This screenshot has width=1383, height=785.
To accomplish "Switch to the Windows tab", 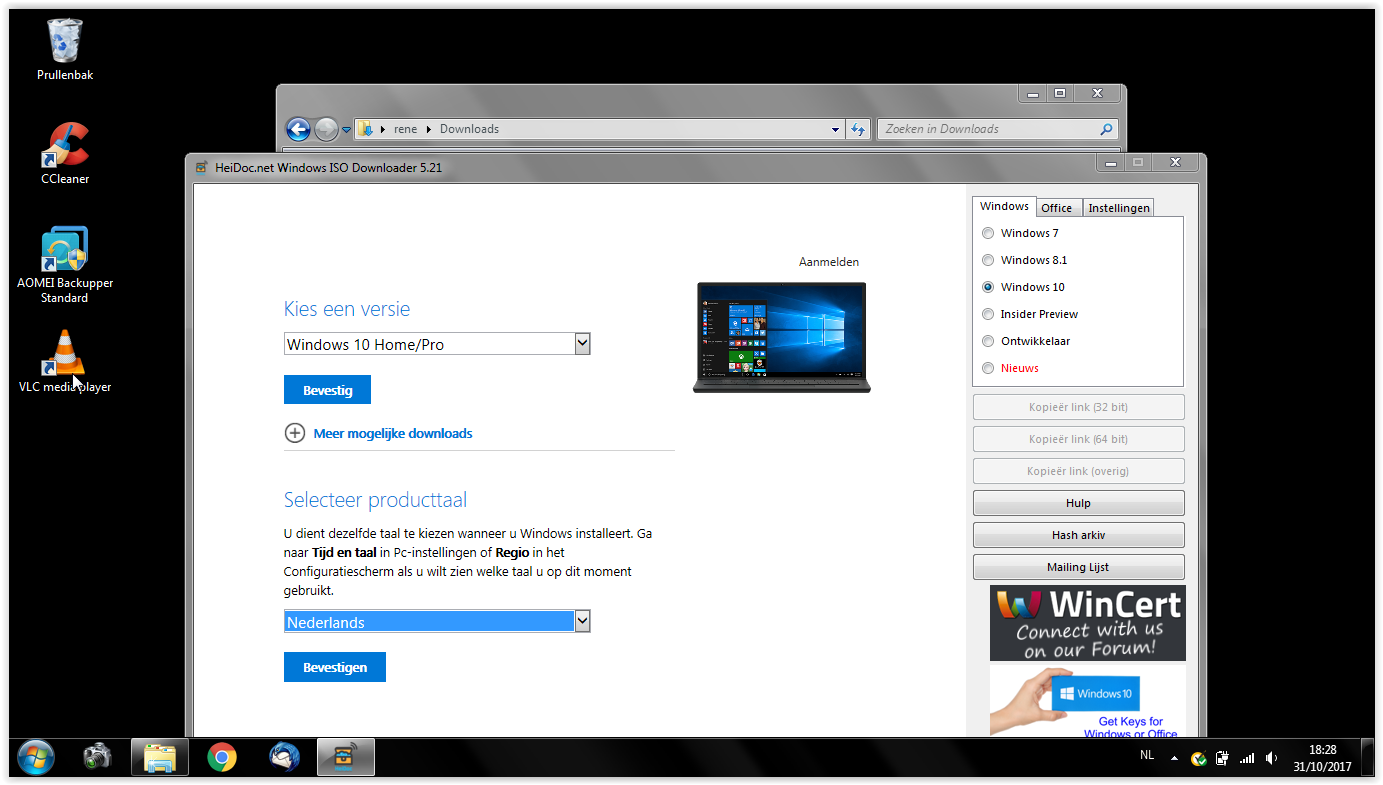I will (1004, 207).
